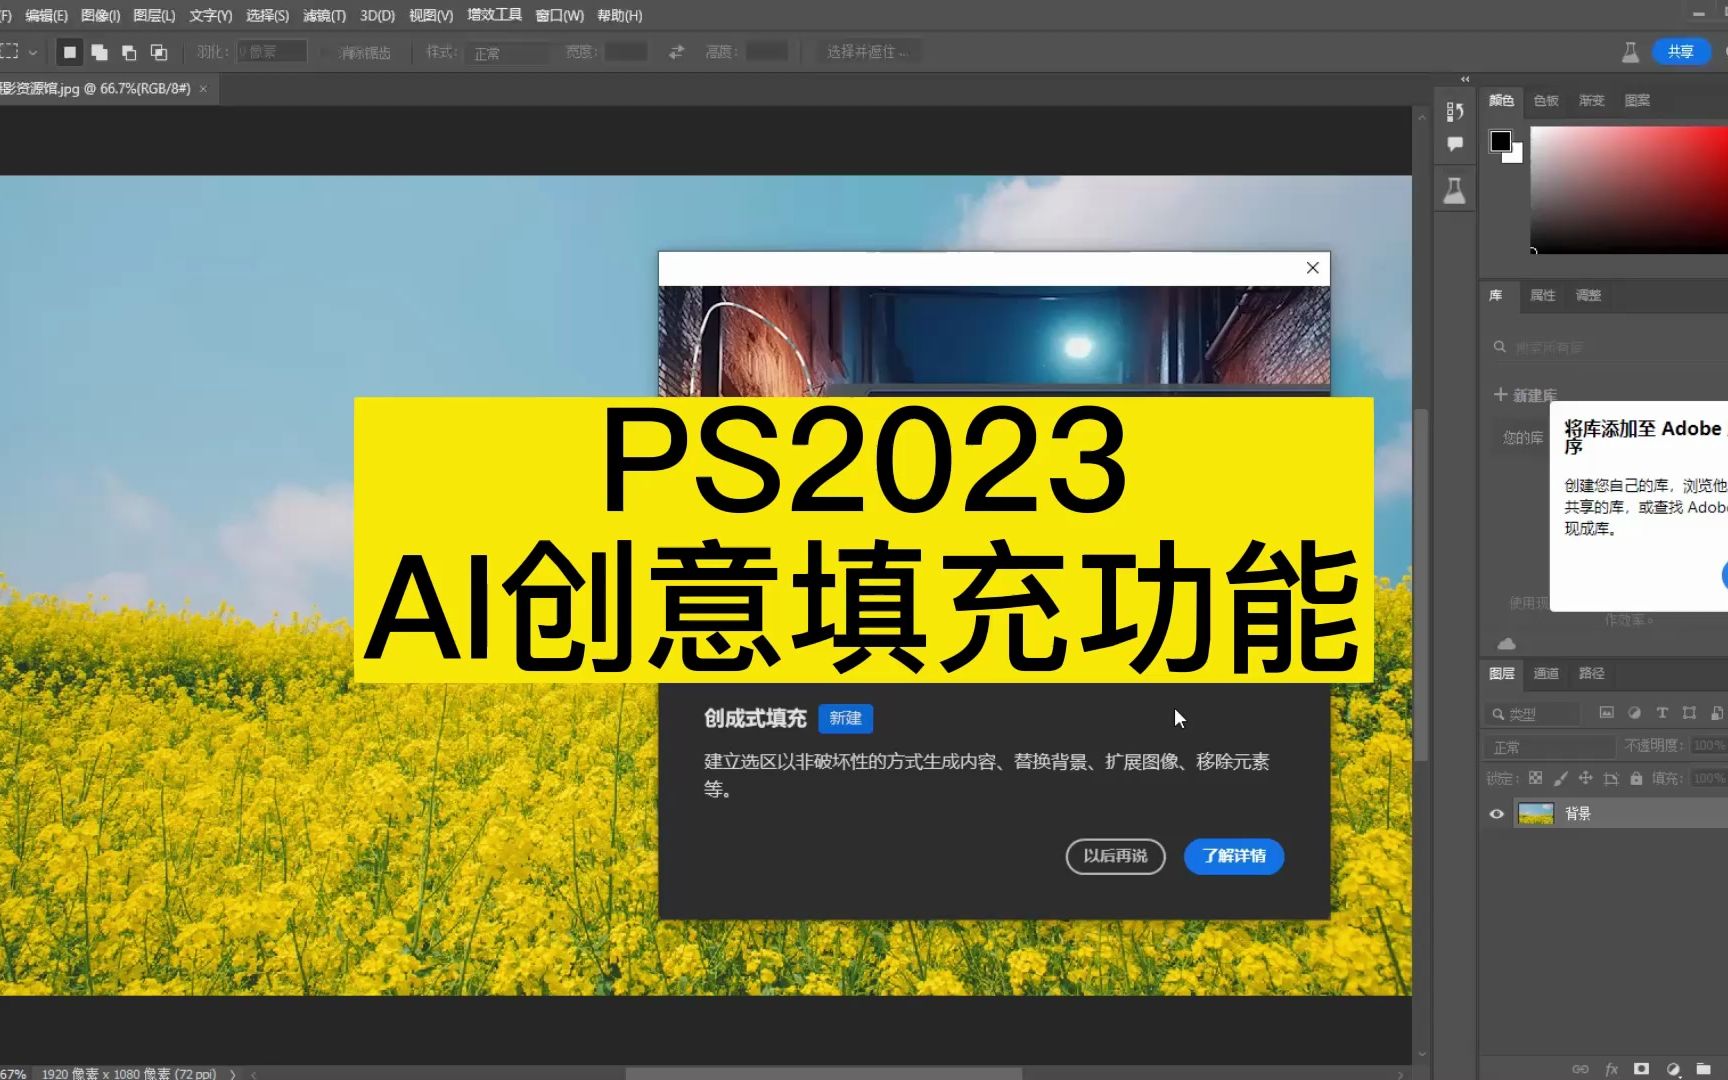Screen dimensions: 1728x1080
Task: Open the History panel icon
Action: click(x=1455, y=111)
